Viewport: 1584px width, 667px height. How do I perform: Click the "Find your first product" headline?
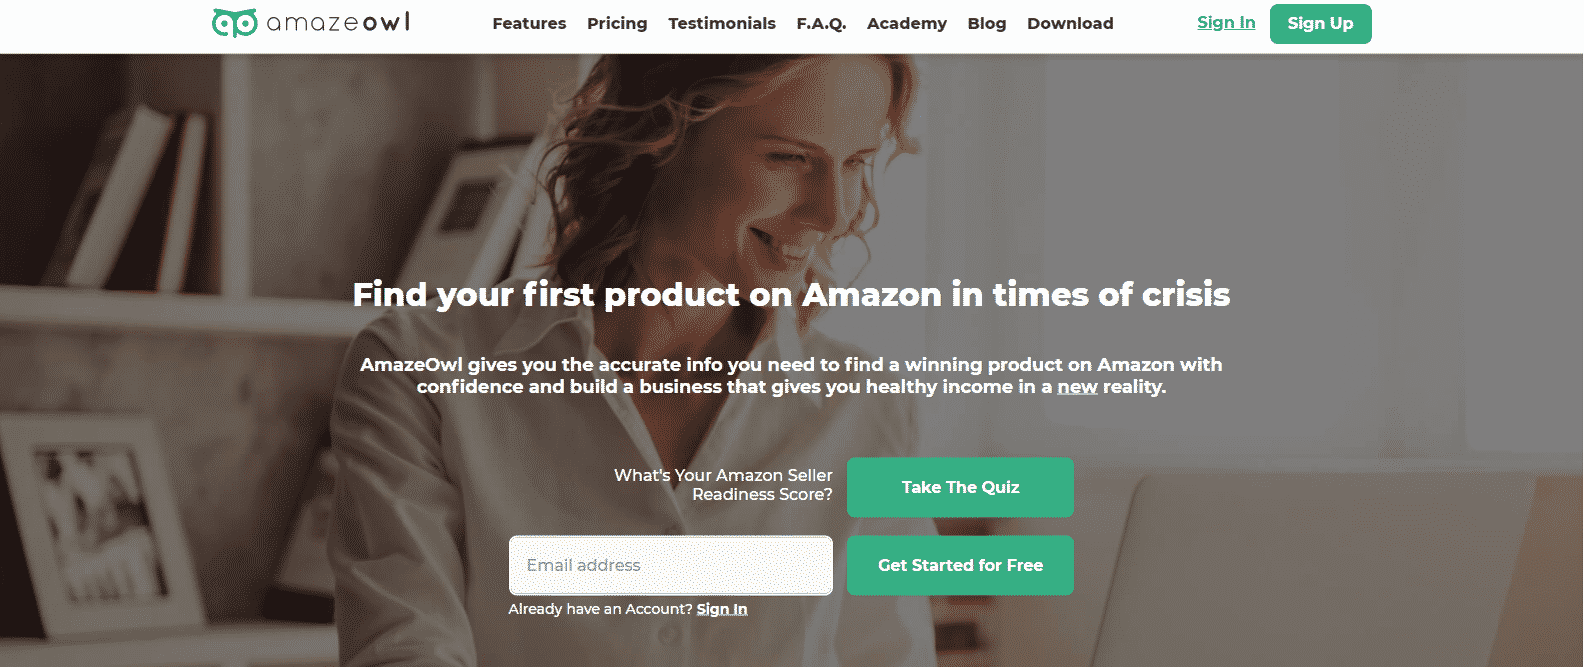tap(791, 294)
